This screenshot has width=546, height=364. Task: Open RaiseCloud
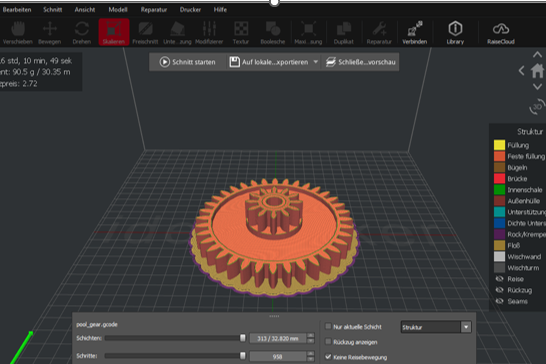tap(501, 32)
